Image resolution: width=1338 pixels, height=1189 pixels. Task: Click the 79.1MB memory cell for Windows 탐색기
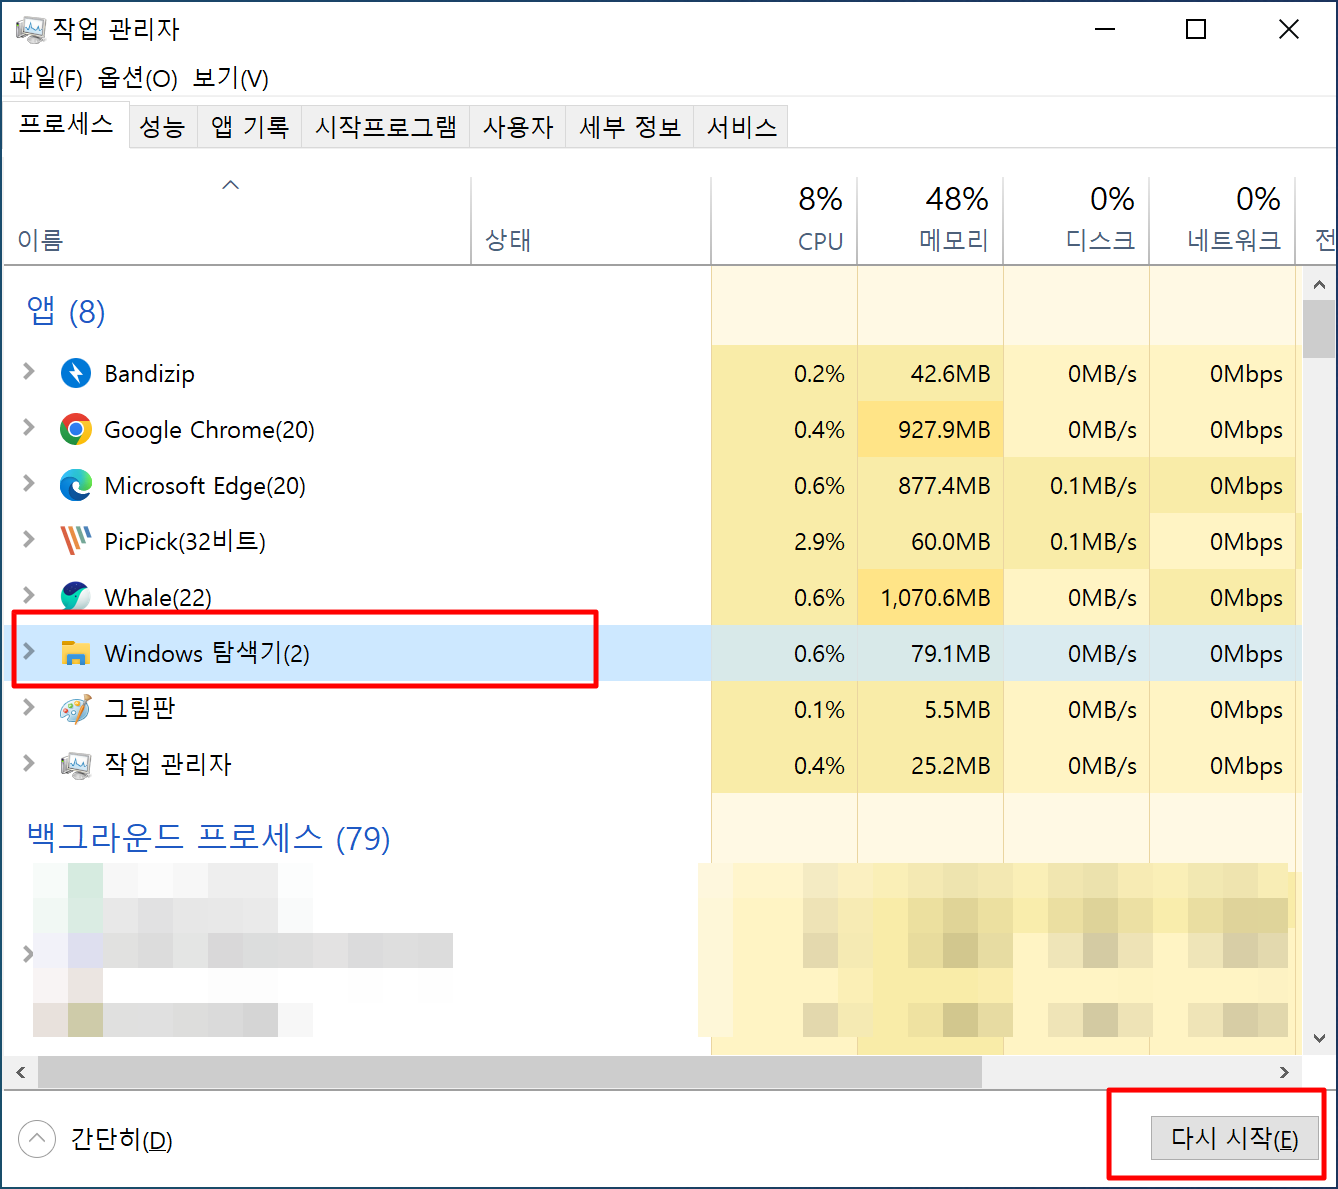pos(930,654)
